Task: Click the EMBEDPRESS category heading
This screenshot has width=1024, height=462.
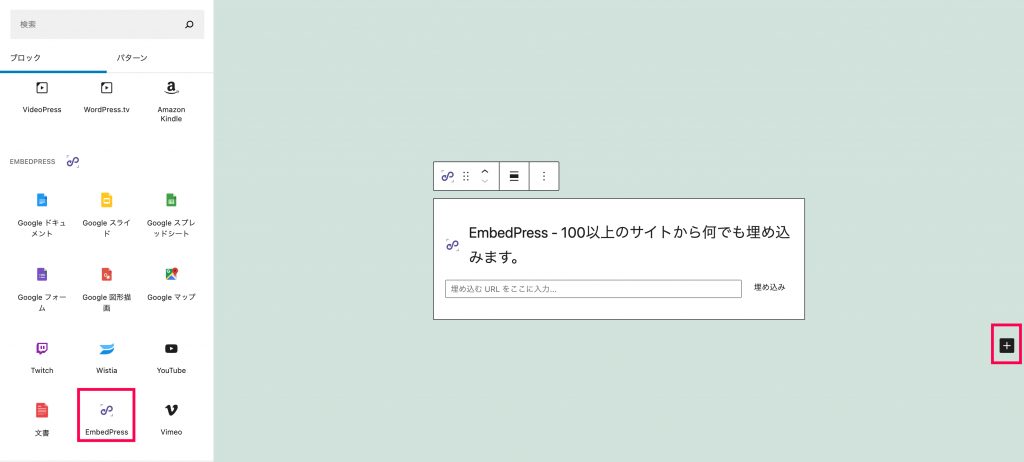Action: [x=33, y=161]
